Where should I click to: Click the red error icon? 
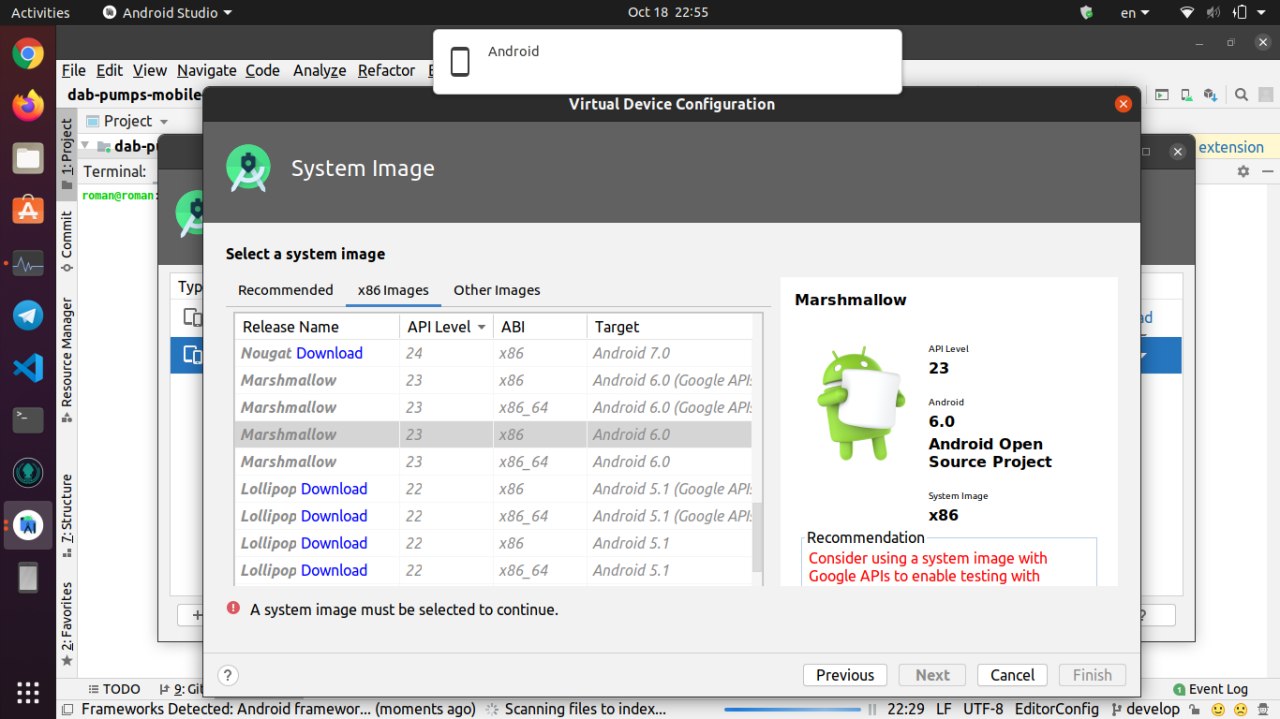coord(234,608)
